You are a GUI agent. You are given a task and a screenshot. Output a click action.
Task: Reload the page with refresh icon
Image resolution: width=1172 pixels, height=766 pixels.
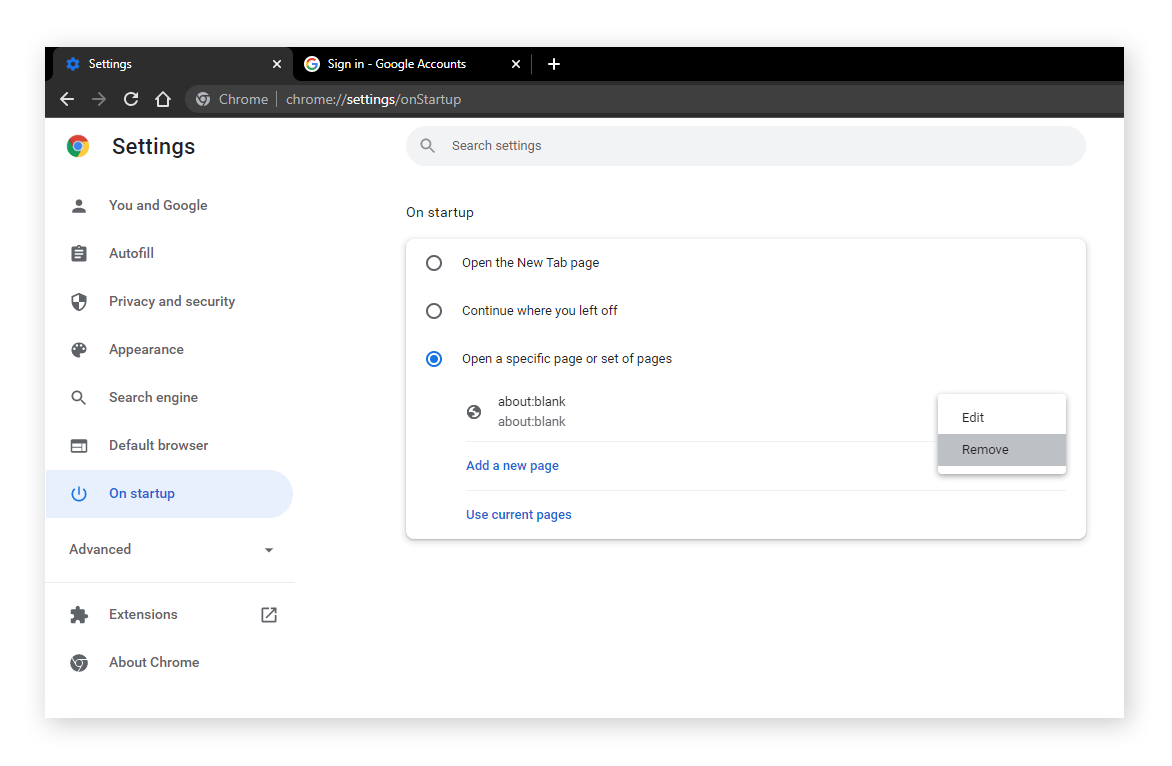click(x=131, y=99)
